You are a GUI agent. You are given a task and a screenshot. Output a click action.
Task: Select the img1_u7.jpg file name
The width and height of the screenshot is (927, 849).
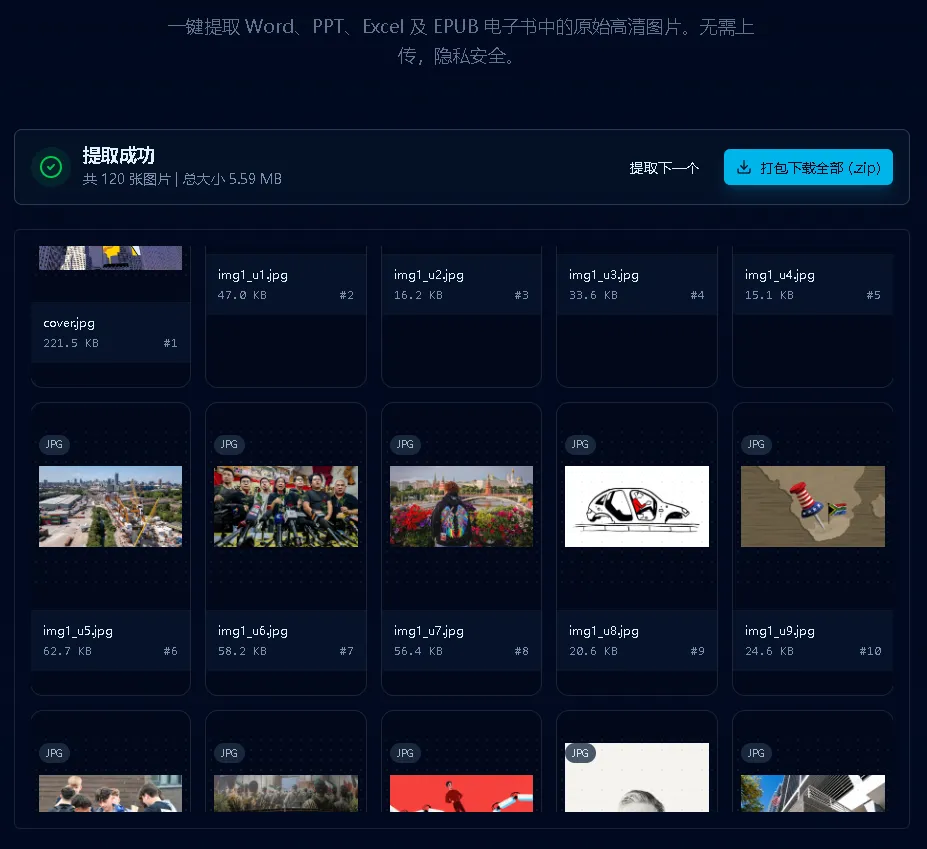(x=429, y=631)
